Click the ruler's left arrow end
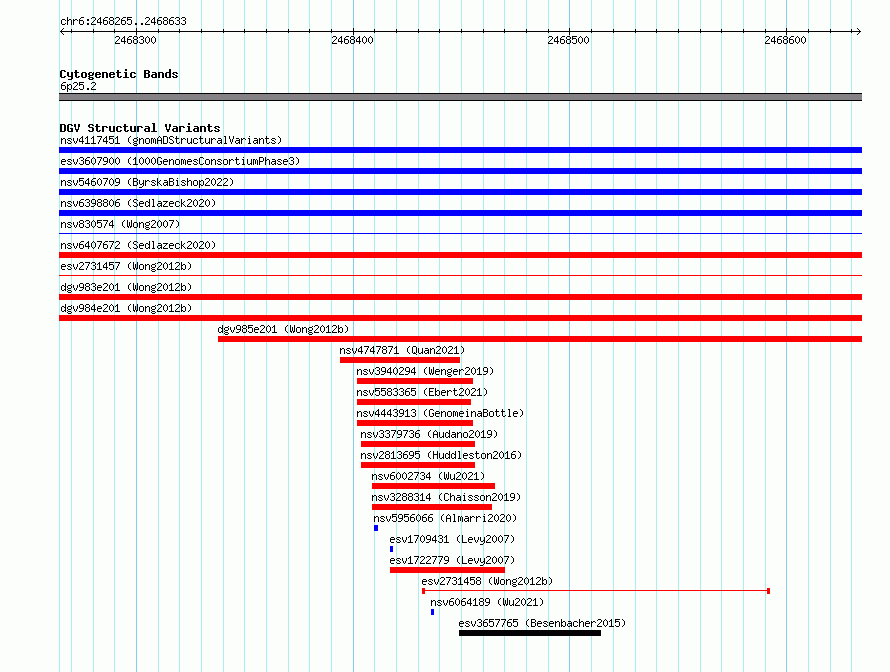The image size is (890, 672). (x=62, y=31)
